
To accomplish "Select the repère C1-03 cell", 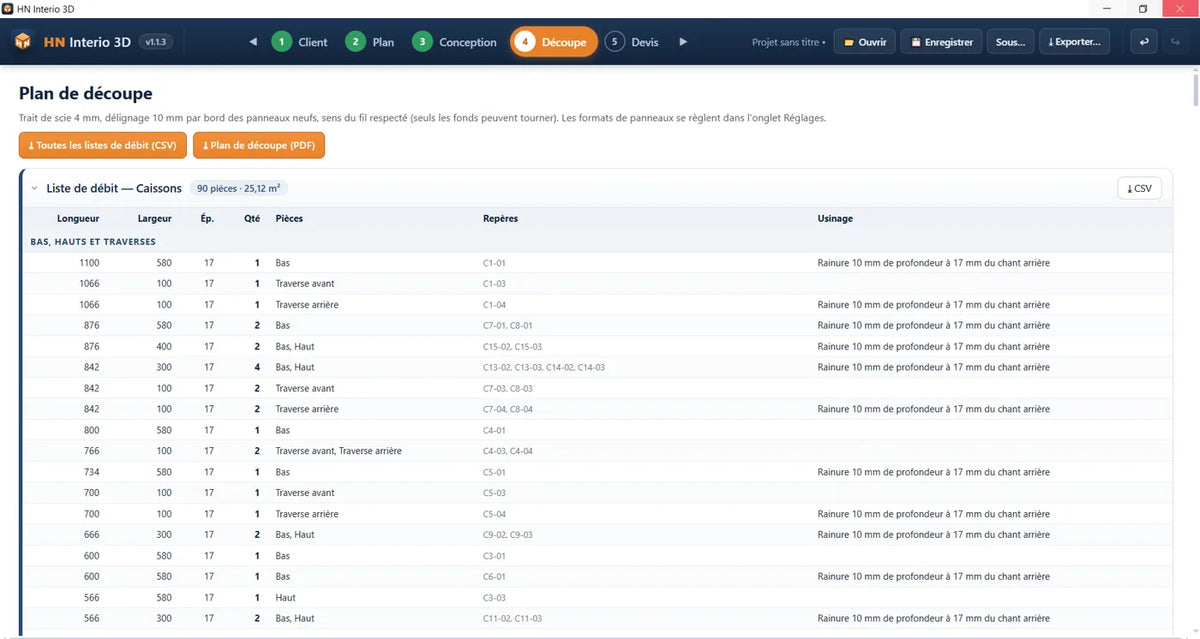I will point(494,284).
